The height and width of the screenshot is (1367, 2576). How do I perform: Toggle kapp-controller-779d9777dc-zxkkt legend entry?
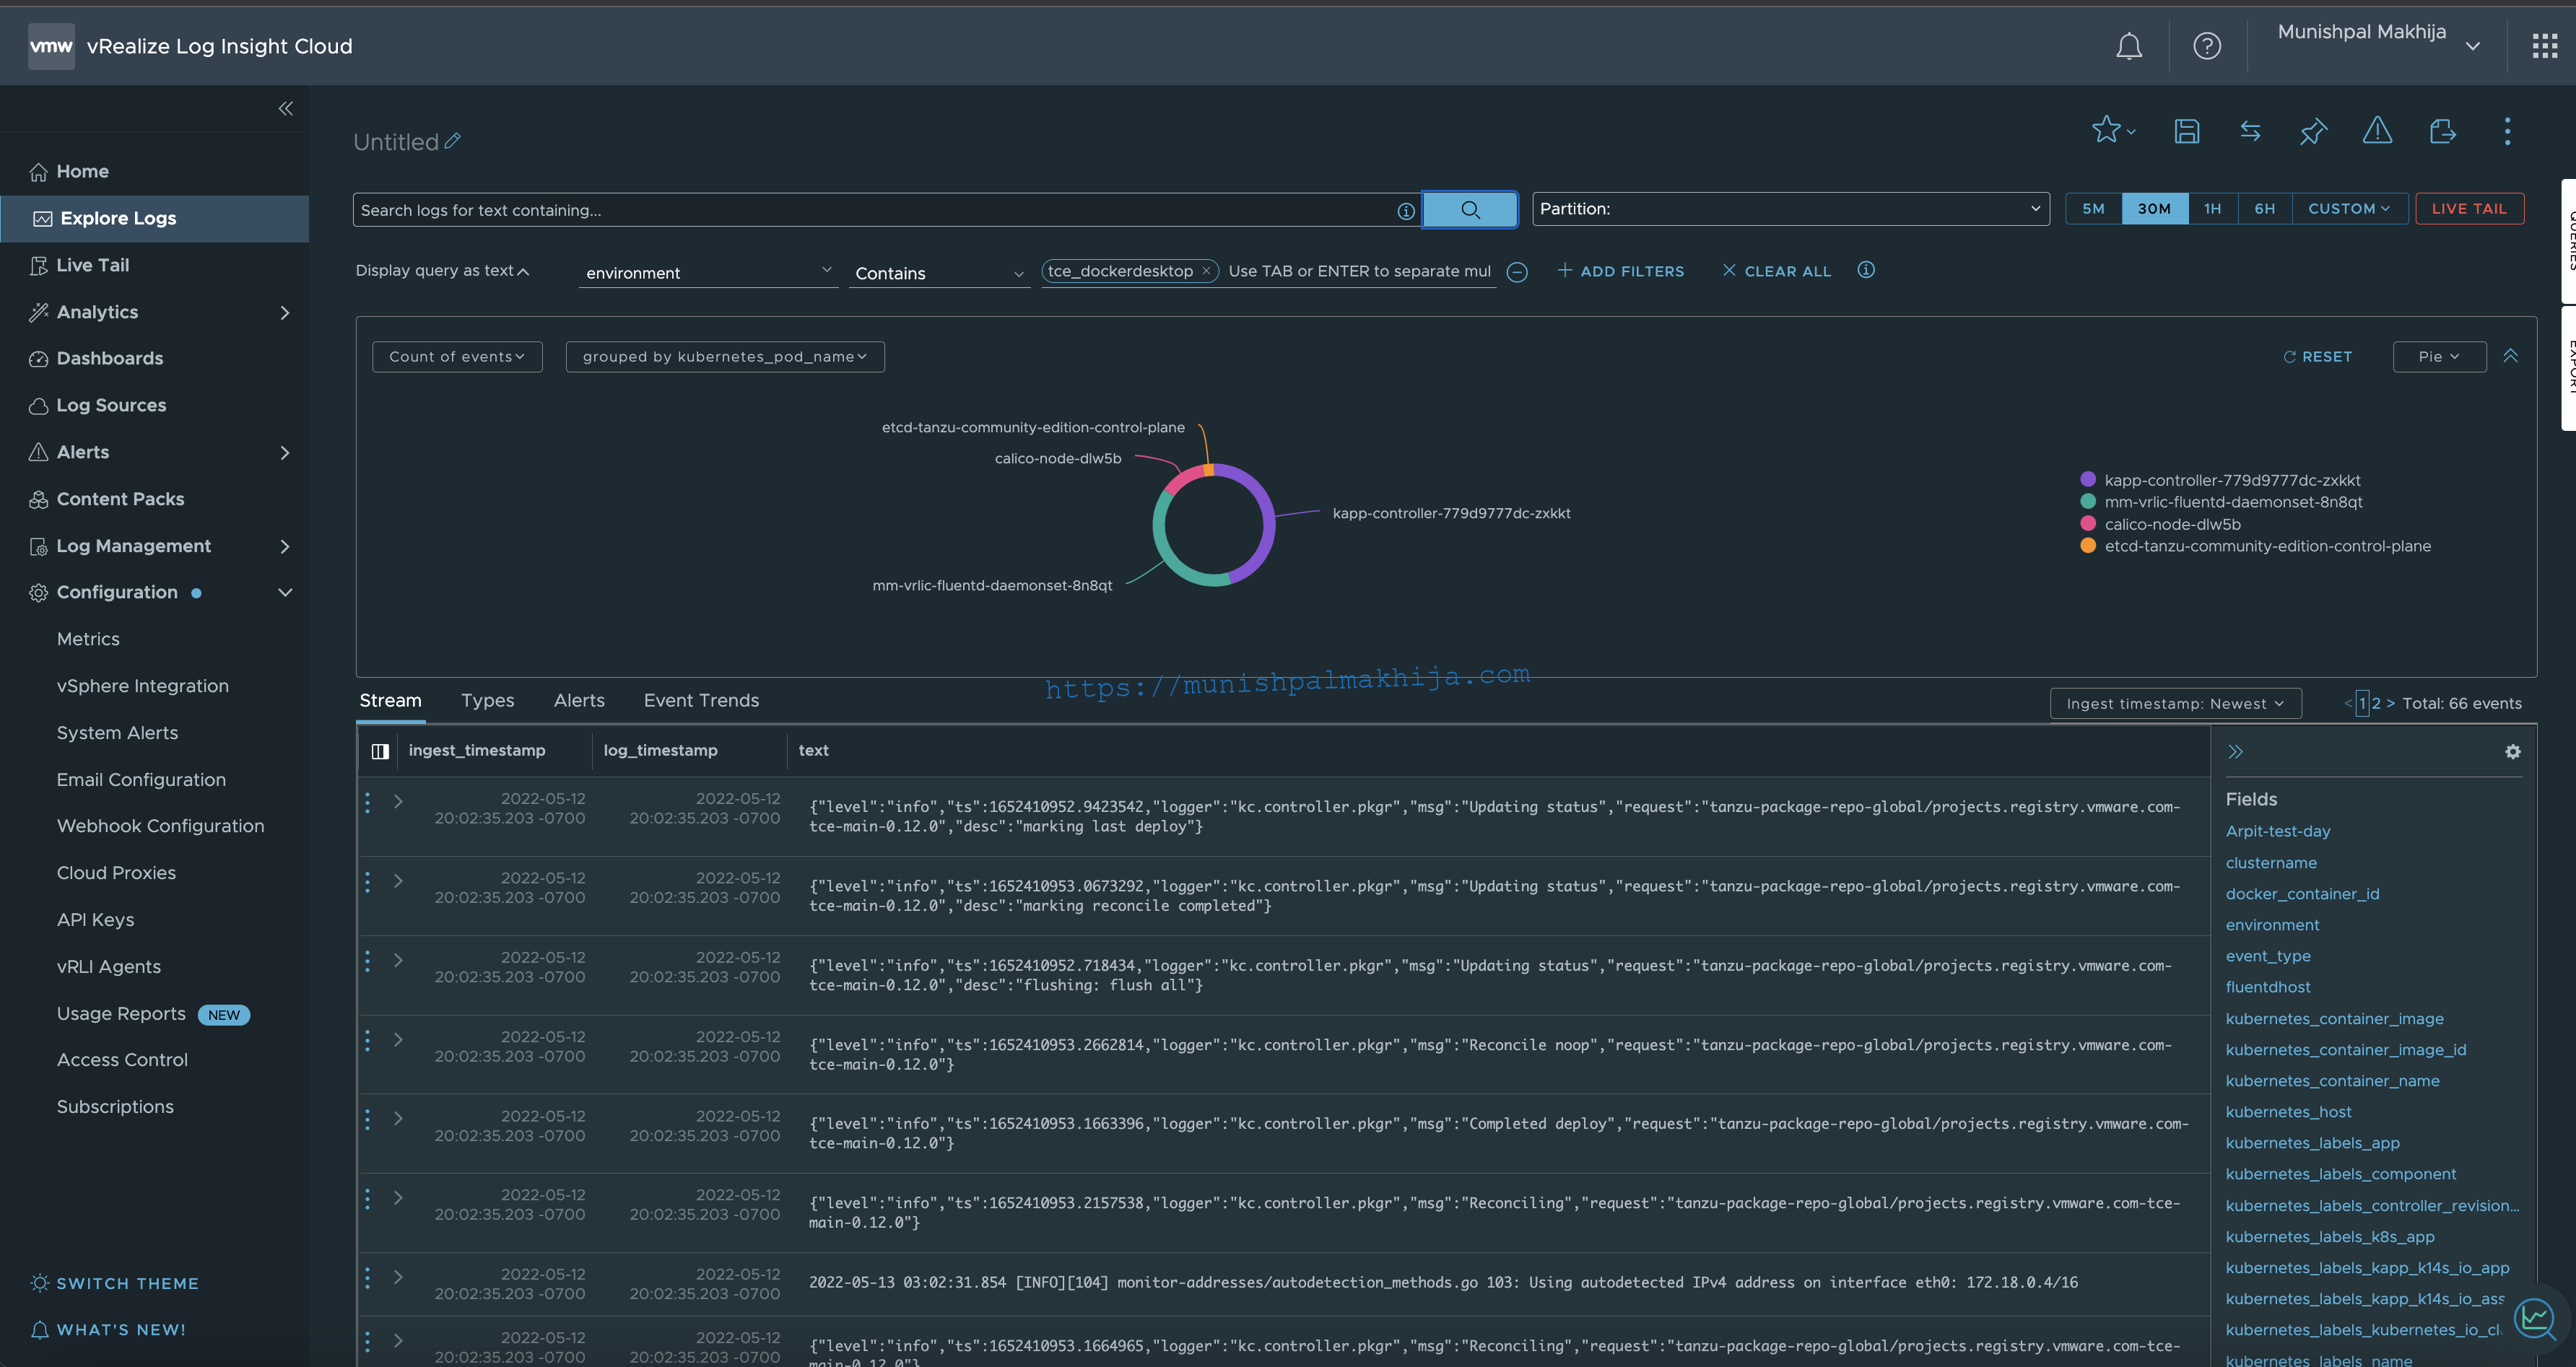point(2220,480)
